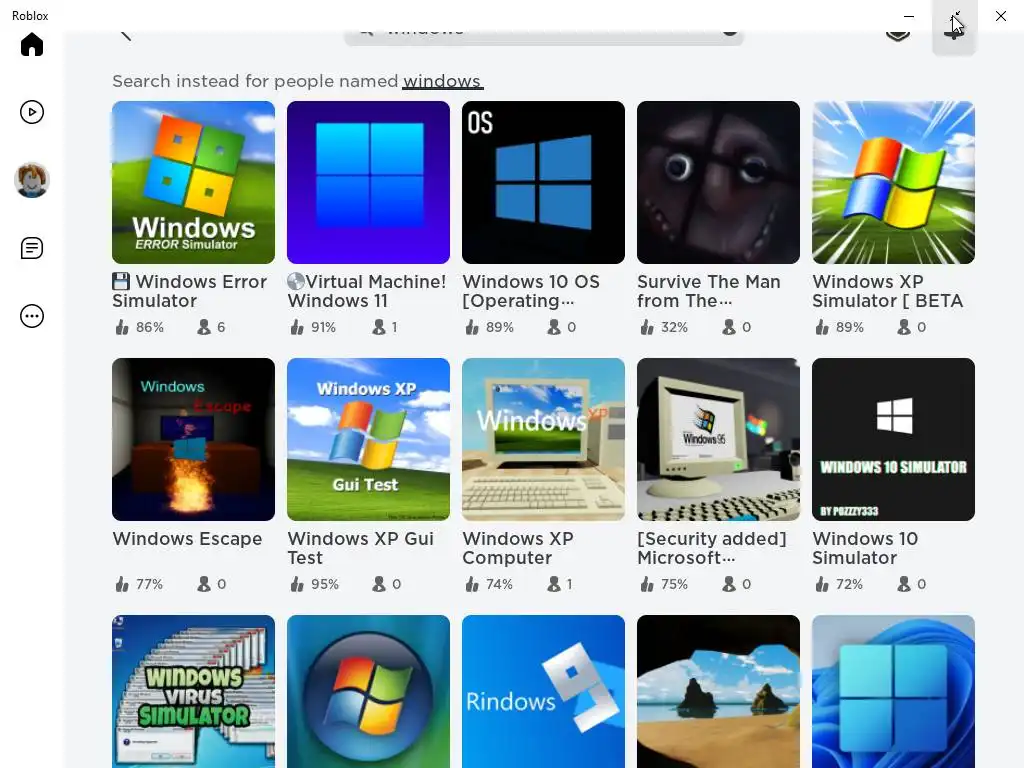Click thumbs-up icon showing 86% rating
Image resolution: width=1024 pixels, height=768 pixels.
122,327
